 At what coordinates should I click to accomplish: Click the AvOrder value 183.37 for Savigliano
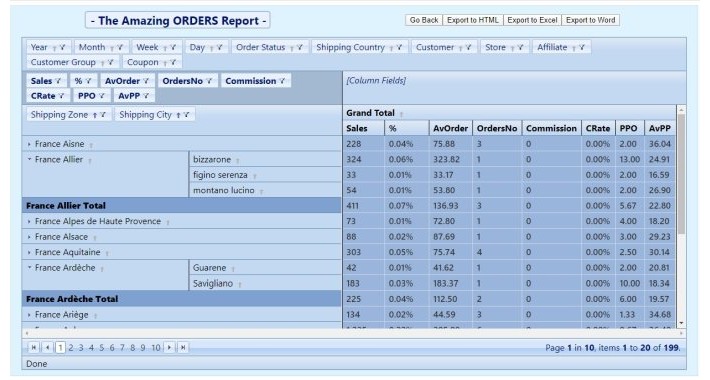pyautogui.click(x=446, y=284)
